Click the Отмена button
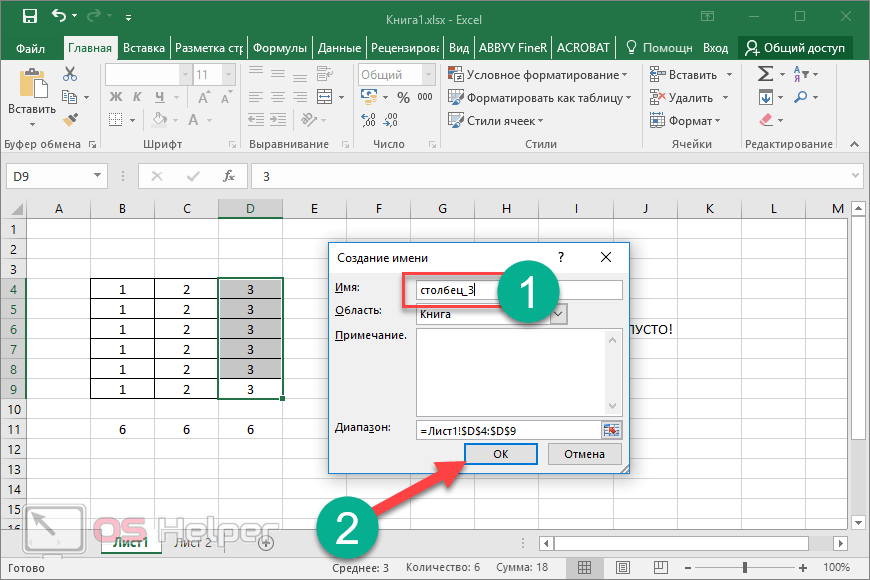This screenshot has height=580, width=870. coord(584,454)
